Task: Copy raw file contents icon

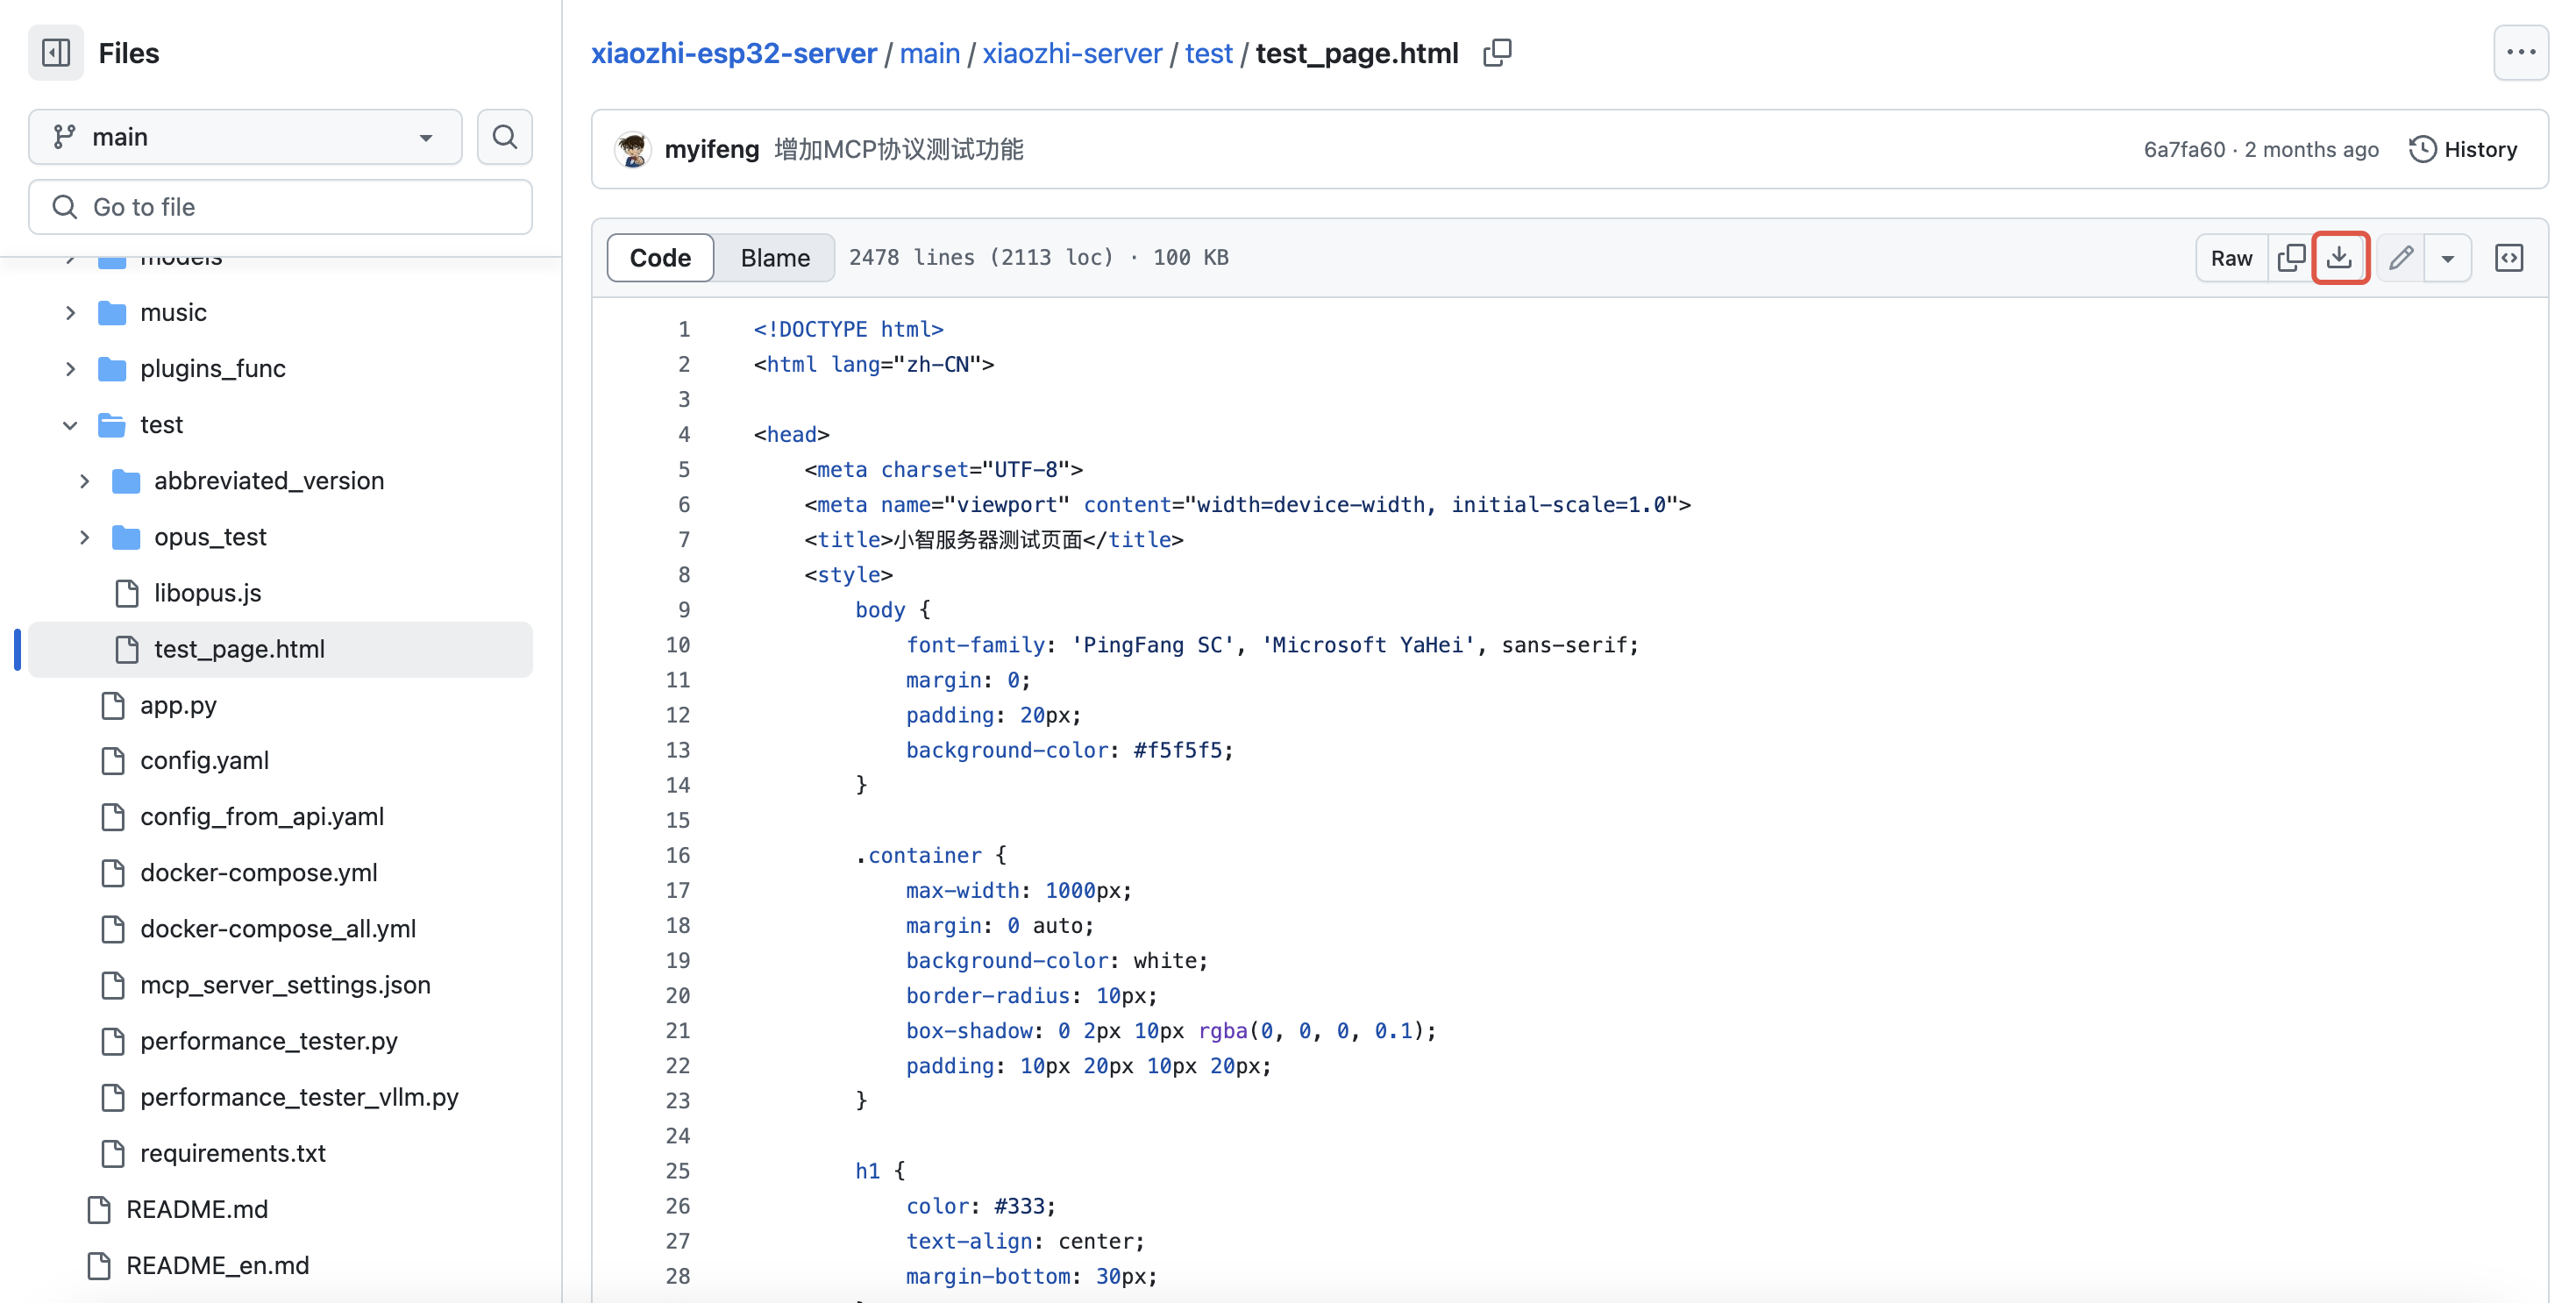Action: (x=2291, y=258)
